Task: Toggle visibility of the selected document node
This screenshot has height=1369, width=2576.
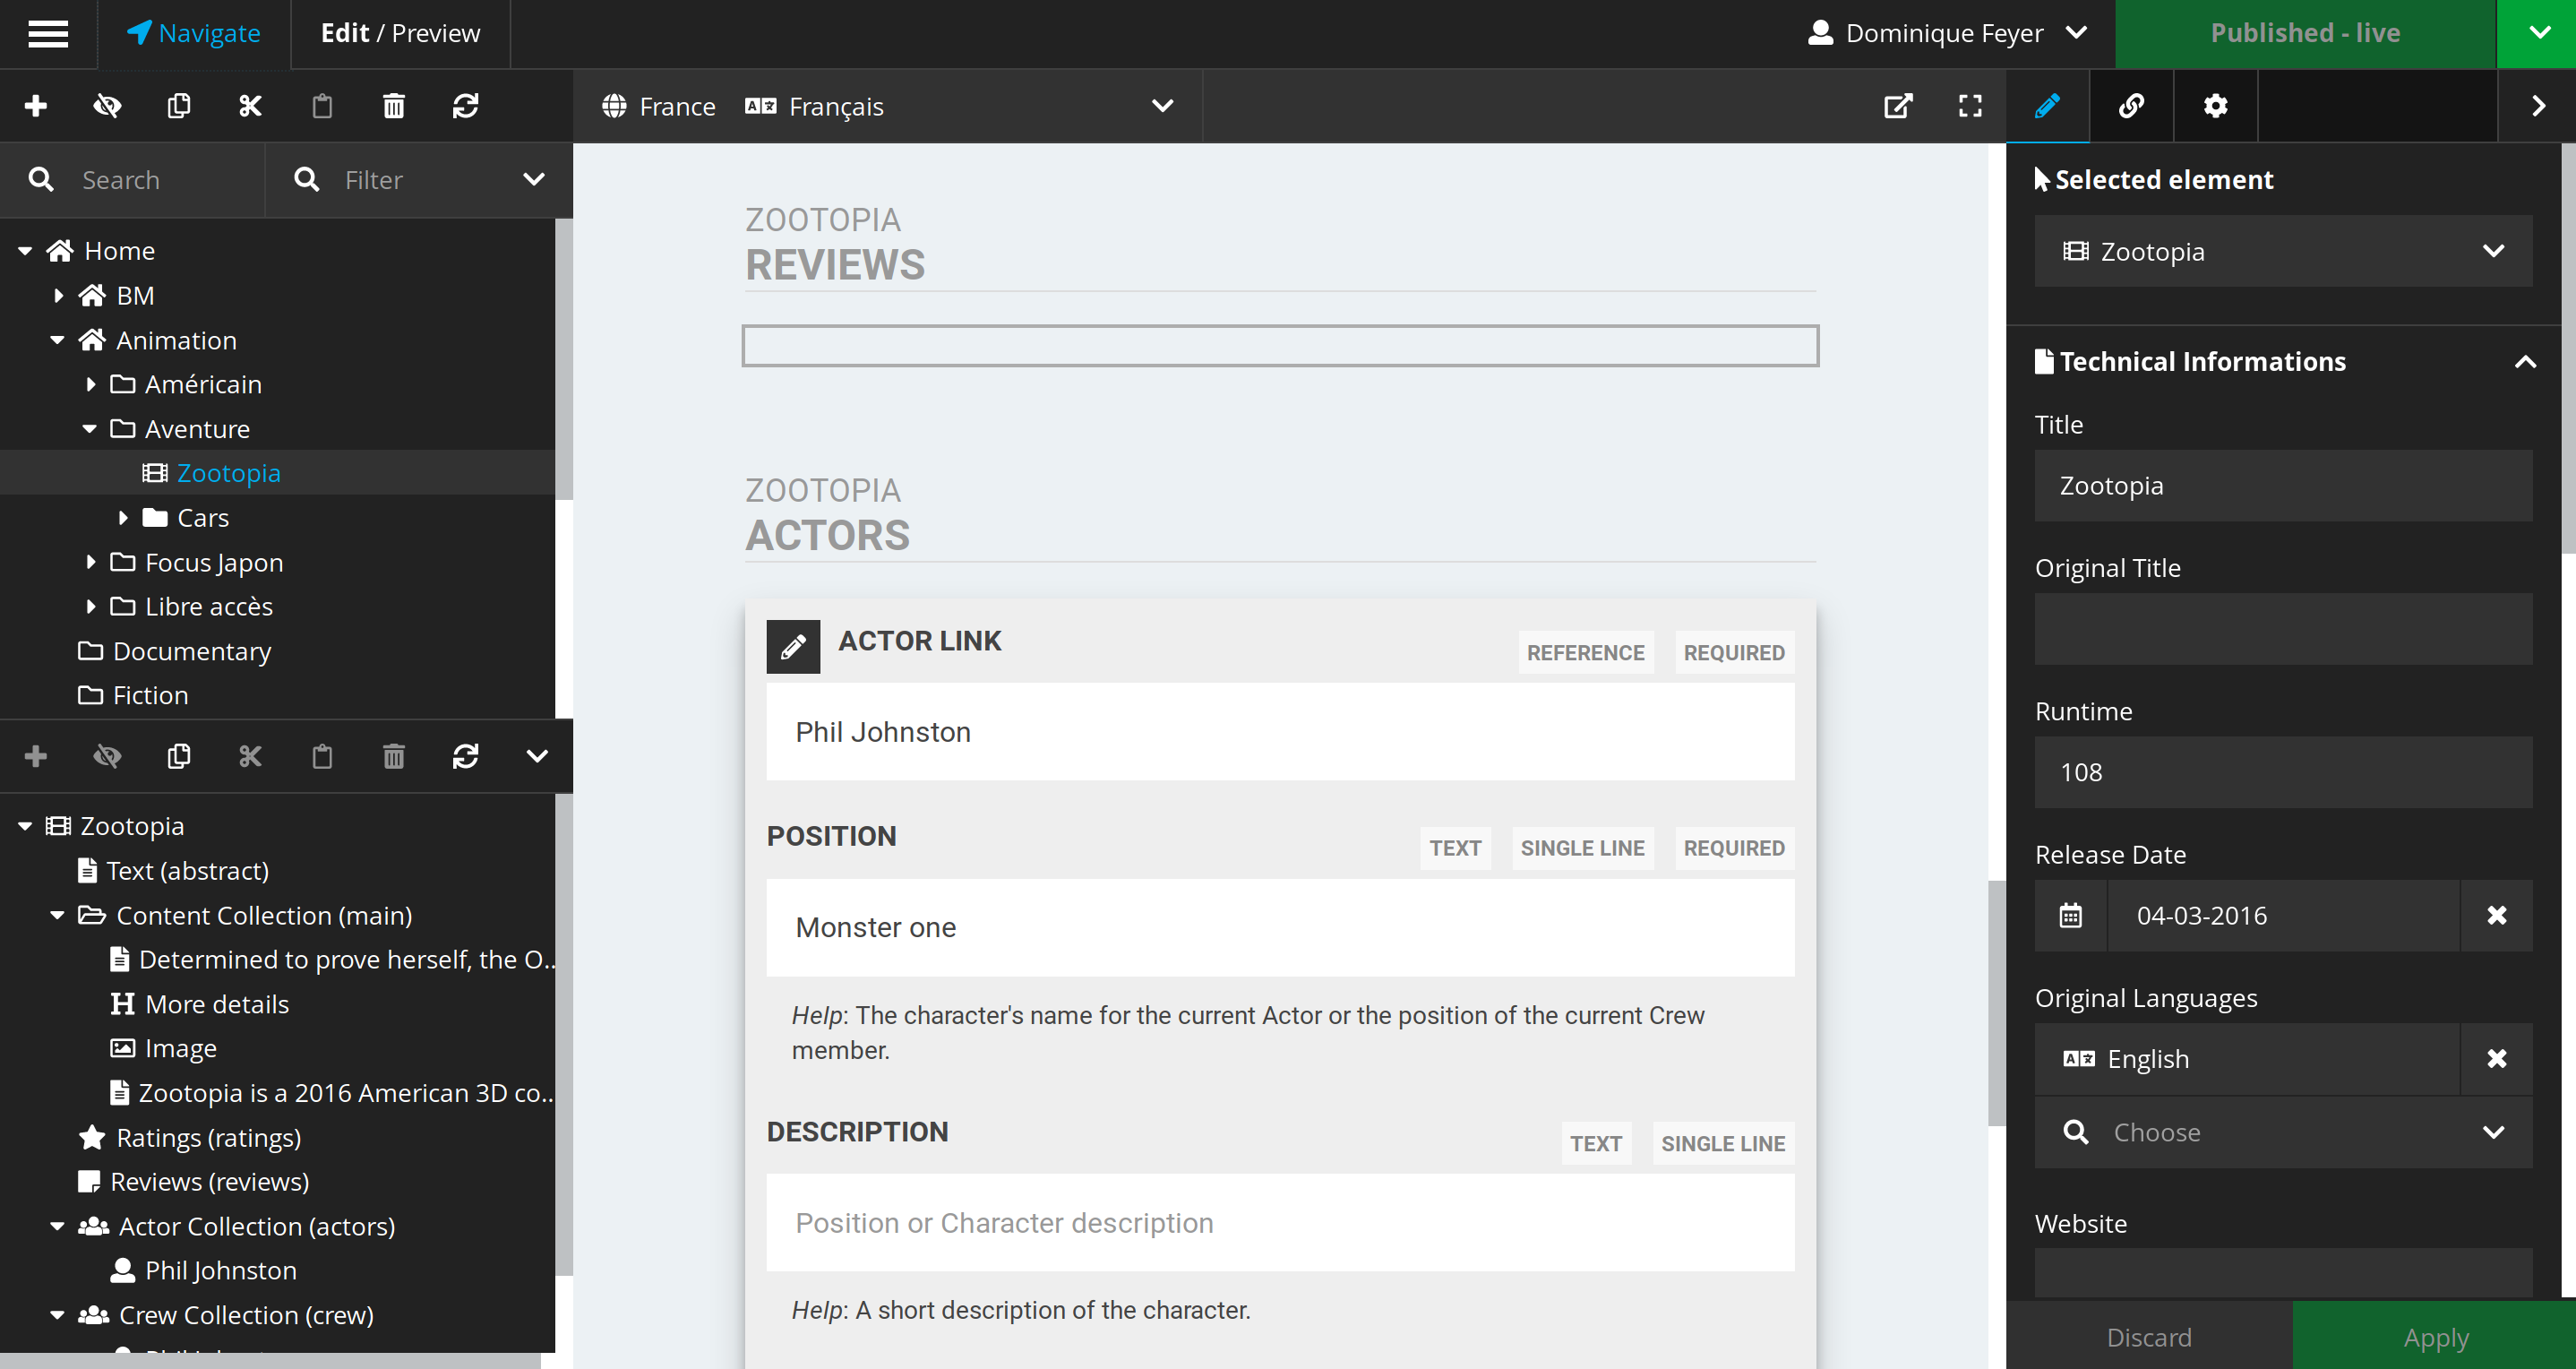Action: pyautogui.click(x=107, y=106)
